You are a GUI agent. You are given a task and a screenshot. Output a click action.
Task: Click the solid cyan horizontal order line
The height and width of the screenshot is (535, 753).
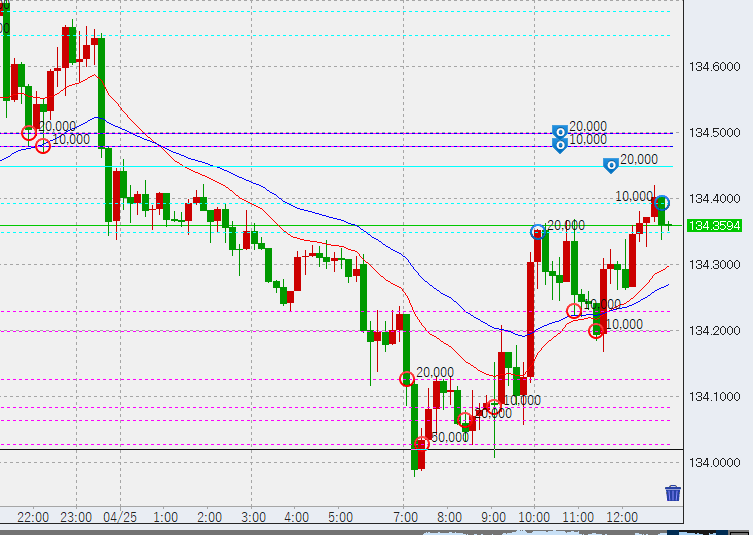tap(300, 166)
